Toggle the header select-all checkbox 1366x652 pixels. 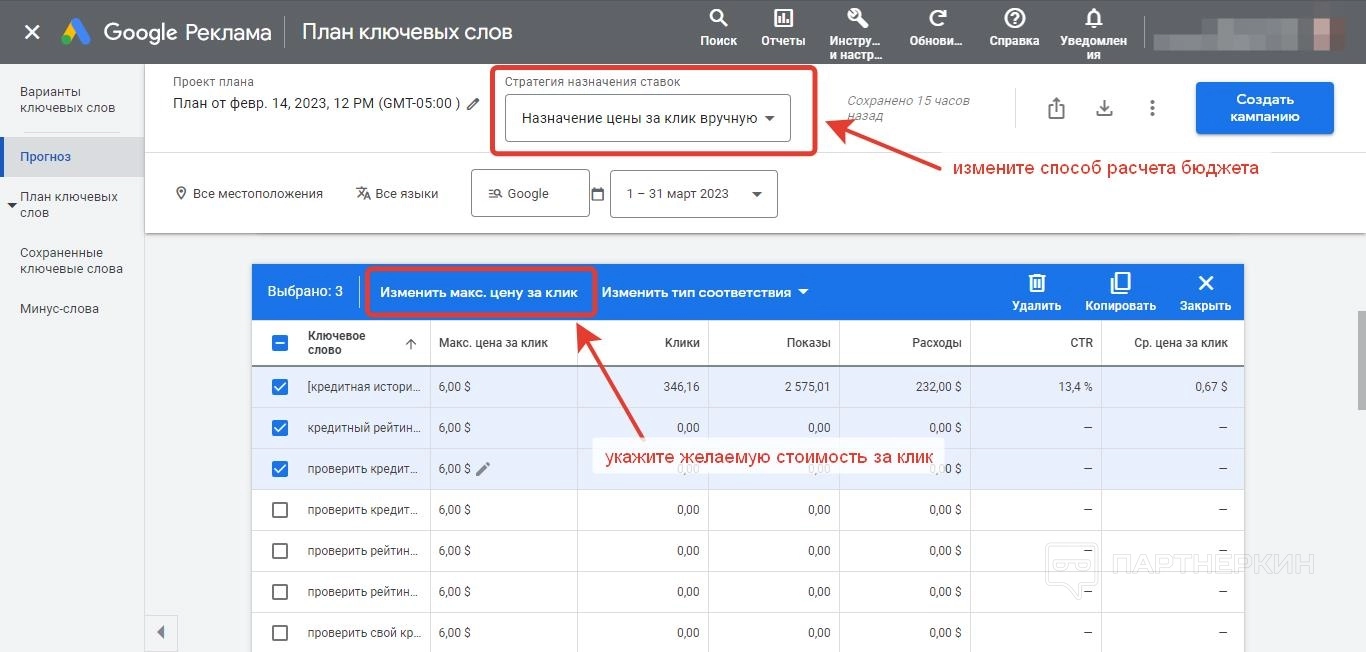(x=280, y=343)
